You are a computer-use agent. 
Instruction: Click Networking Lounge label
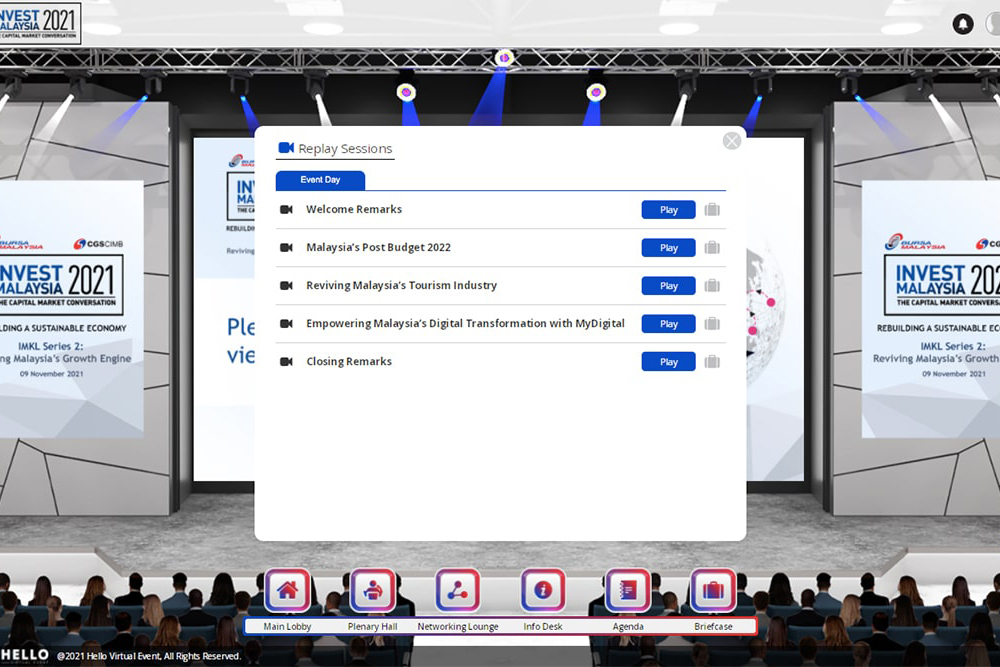click(458, 626)
